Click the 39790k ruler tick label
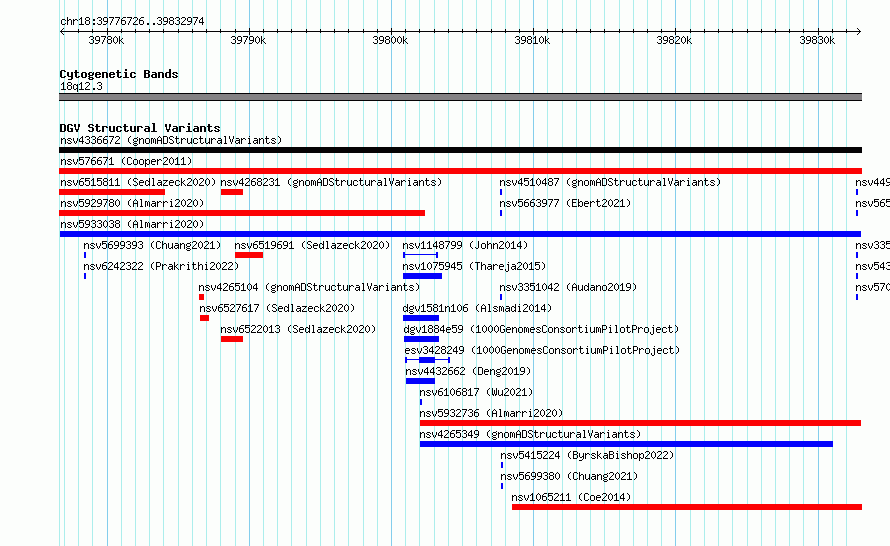This screenshot has height=546, width=890. [248, 40]
